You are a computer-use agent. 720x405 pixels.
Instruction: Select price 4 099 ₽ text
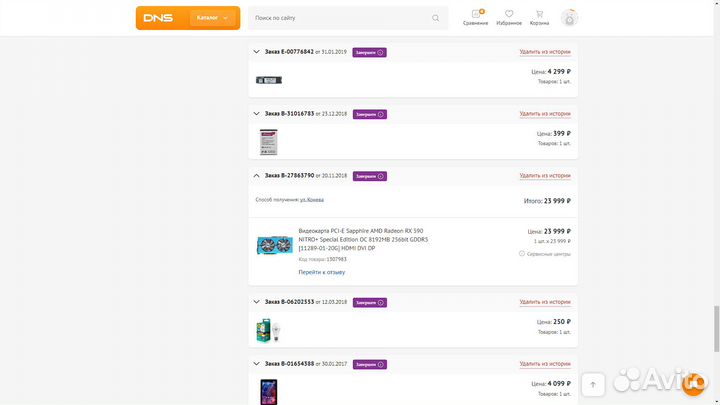[x=559, y=383]
